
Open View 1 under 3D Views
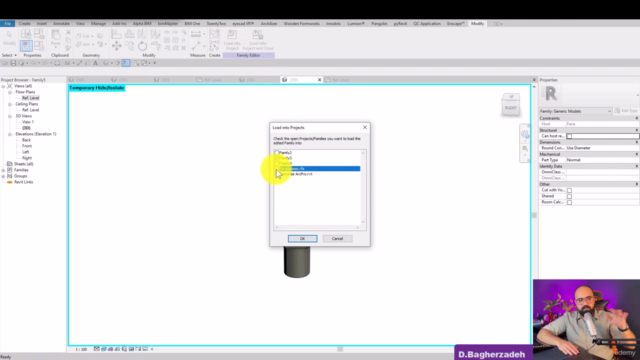click(28, 122)
